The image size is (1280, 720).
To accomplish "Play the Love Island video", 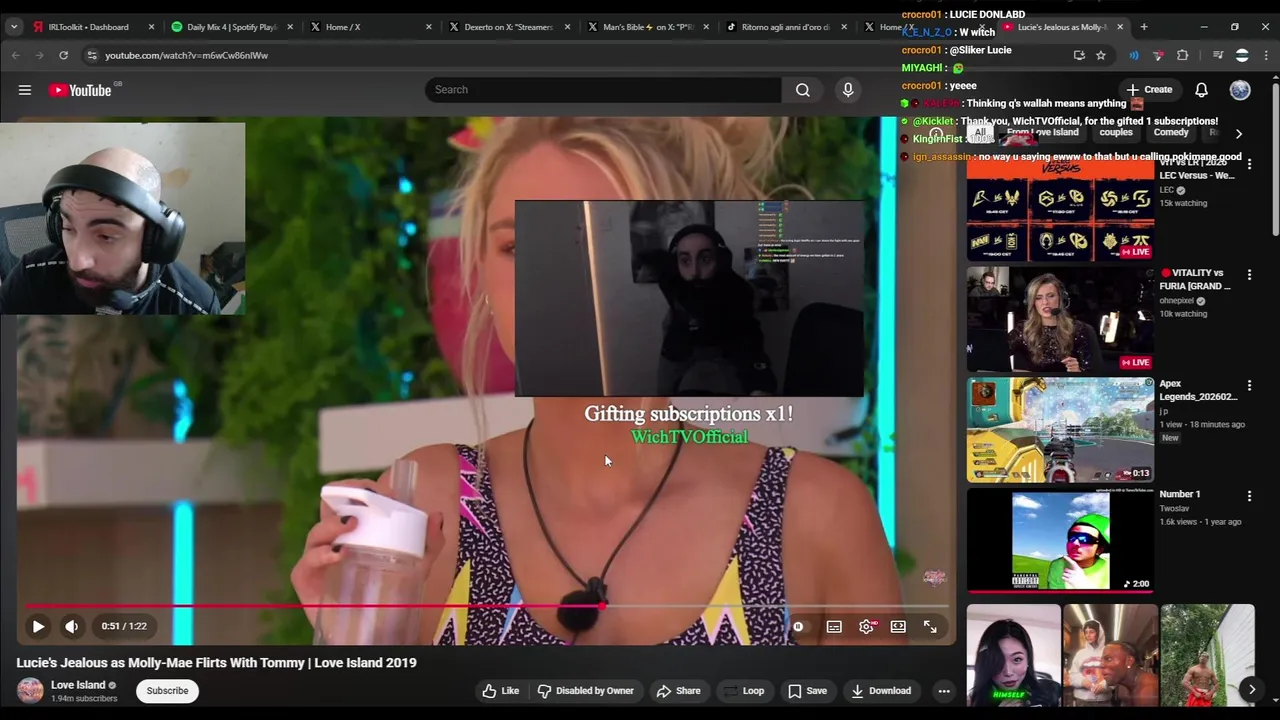I will 38,627.
